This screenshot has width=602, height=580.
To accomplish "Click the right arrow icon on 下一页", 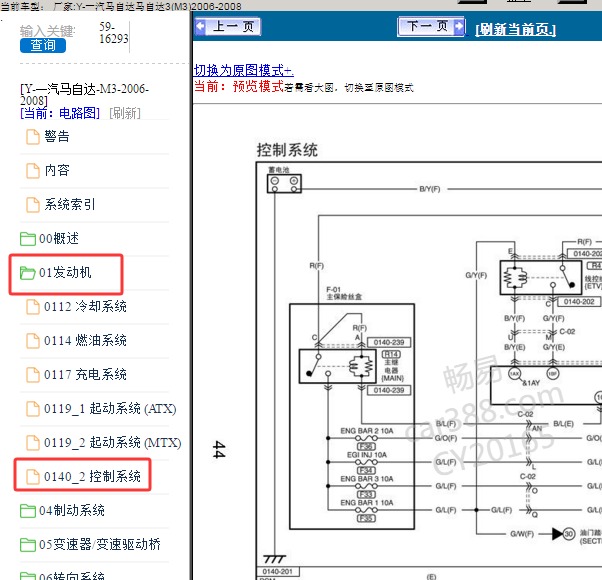I will pyautogui.click(x=458, y=26).
